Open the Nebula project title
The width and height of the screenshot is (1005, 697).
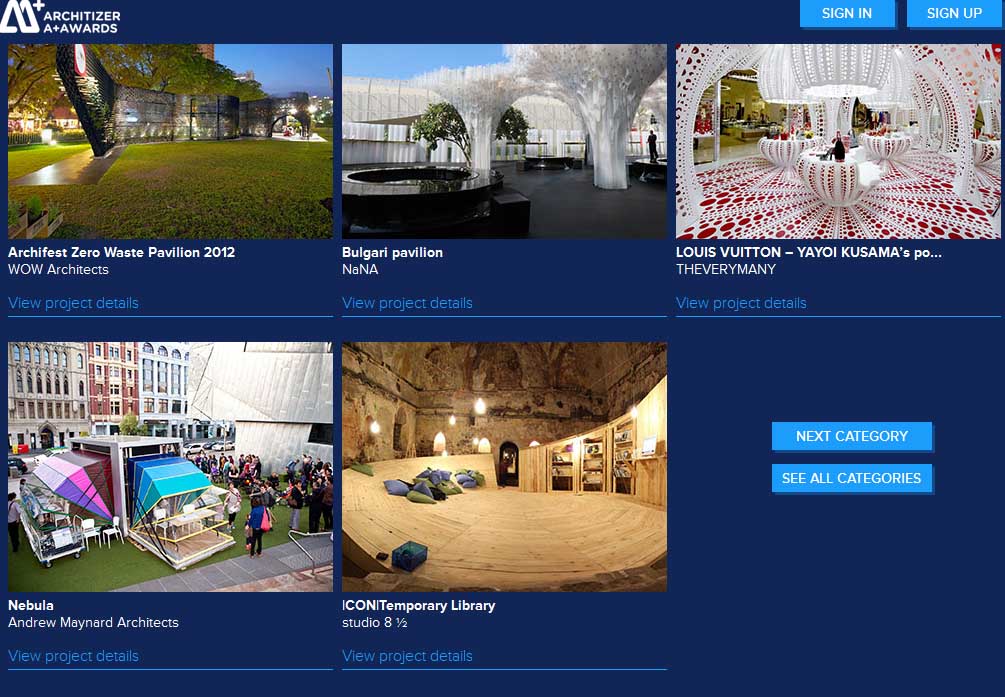(31, 605)
